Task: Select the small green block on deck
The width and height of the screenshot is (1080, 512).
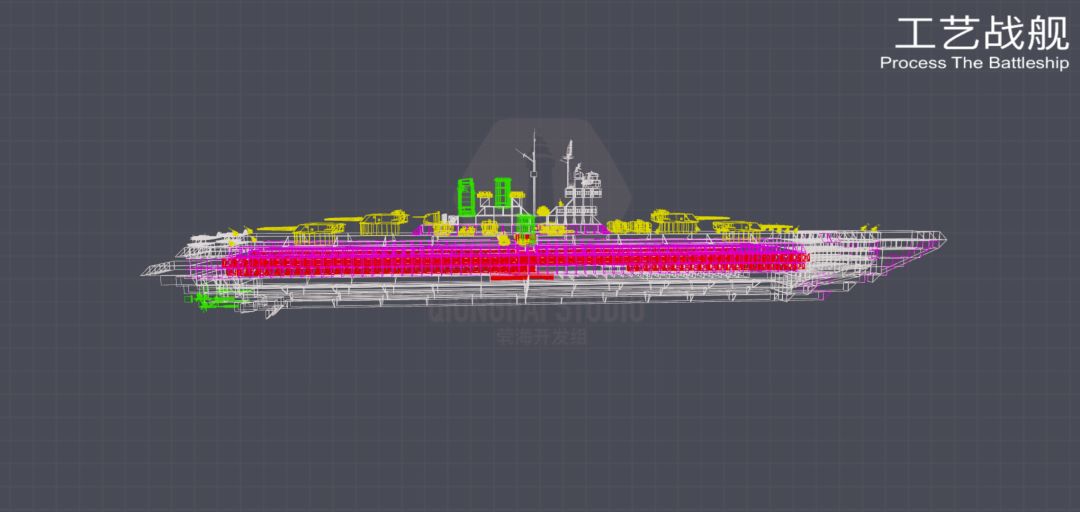Action: pos(526,226)
